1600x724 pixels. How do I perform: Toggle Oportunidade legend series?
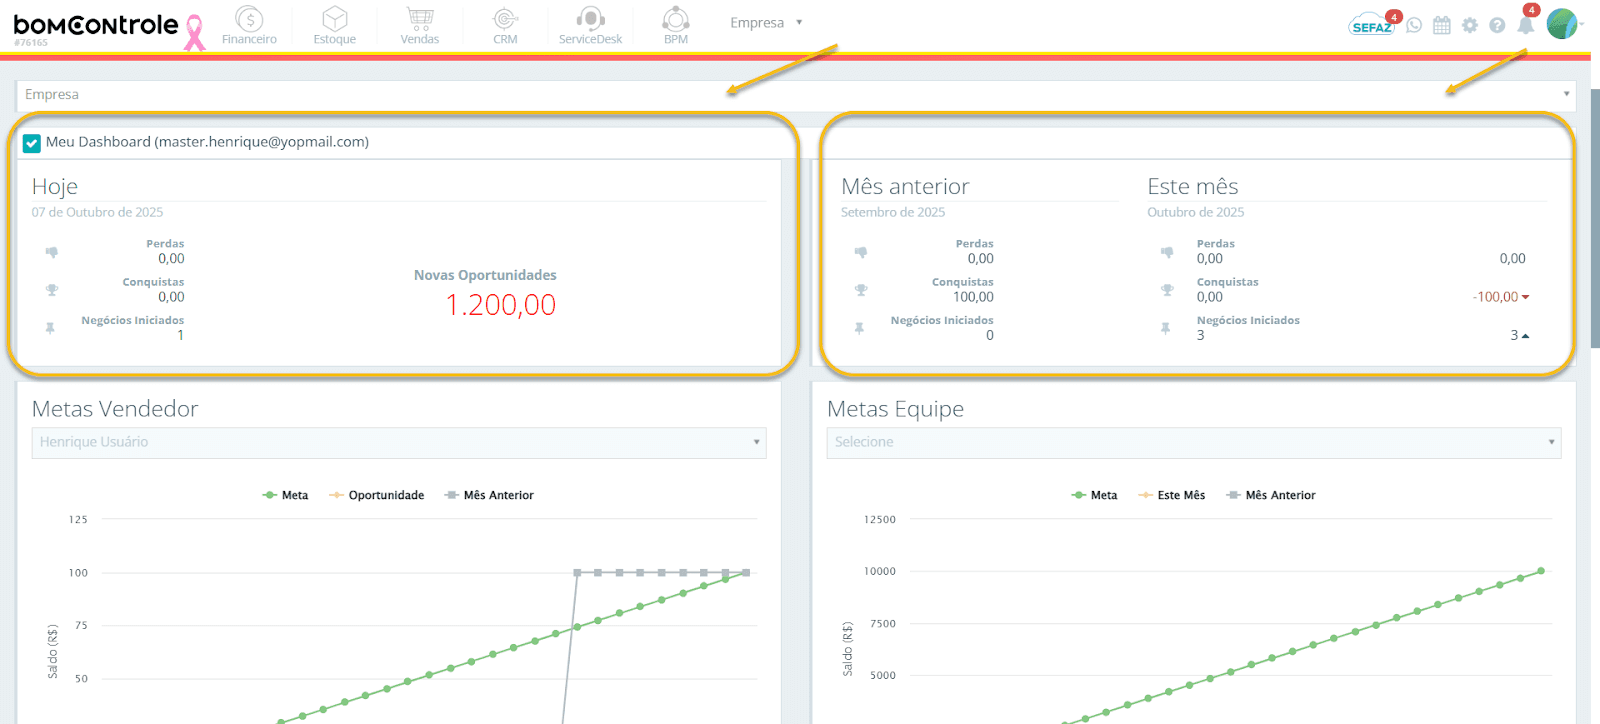pos(377,495)
